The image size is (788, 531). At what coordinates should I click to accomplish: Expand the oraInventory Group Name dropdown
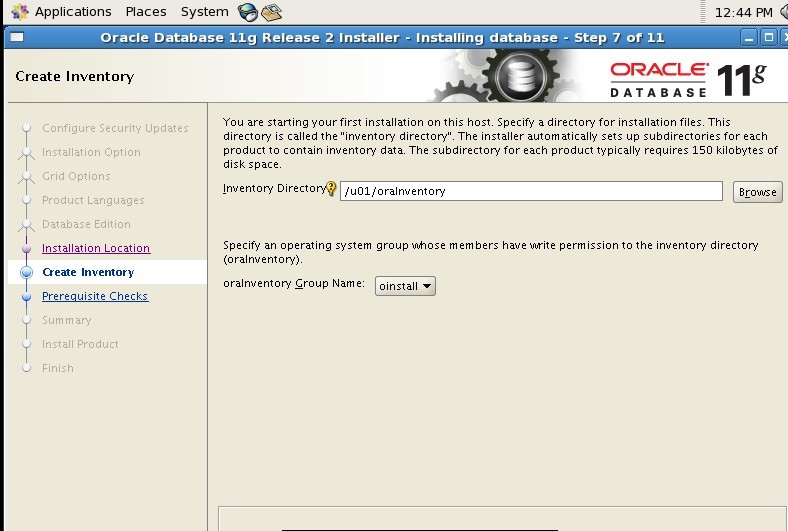coord(405,286)
